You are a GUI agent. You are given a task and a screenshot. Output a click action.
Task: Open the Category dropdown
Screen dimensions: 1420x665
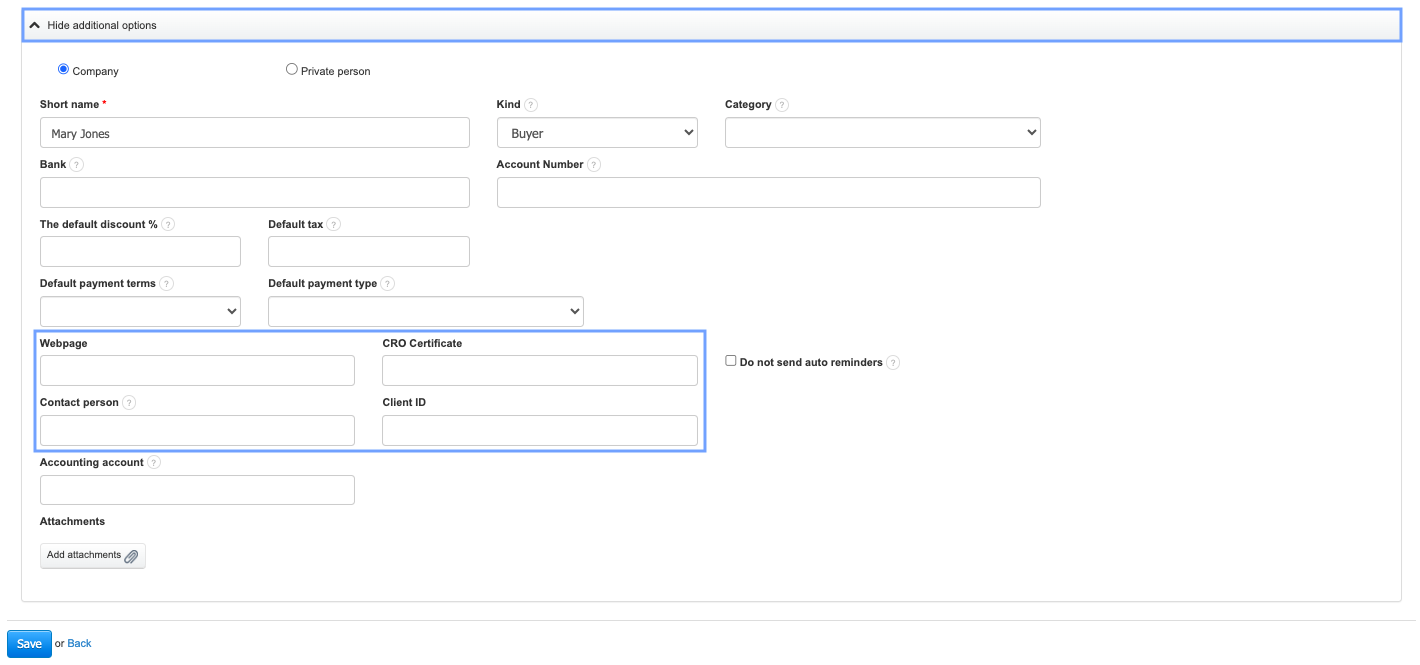coord(882,133)
